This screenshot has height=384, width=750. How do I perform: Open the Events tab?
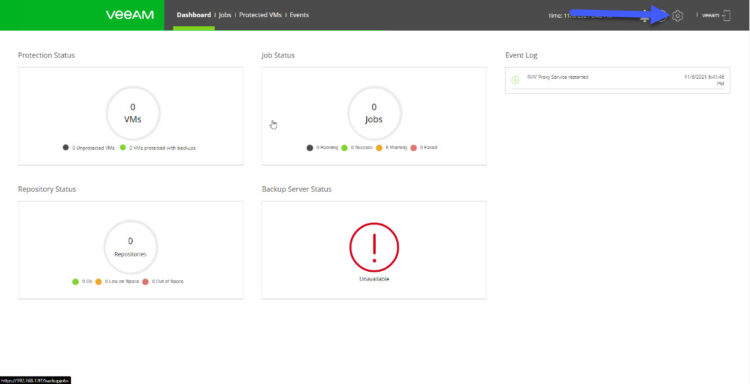pos(299,15)
